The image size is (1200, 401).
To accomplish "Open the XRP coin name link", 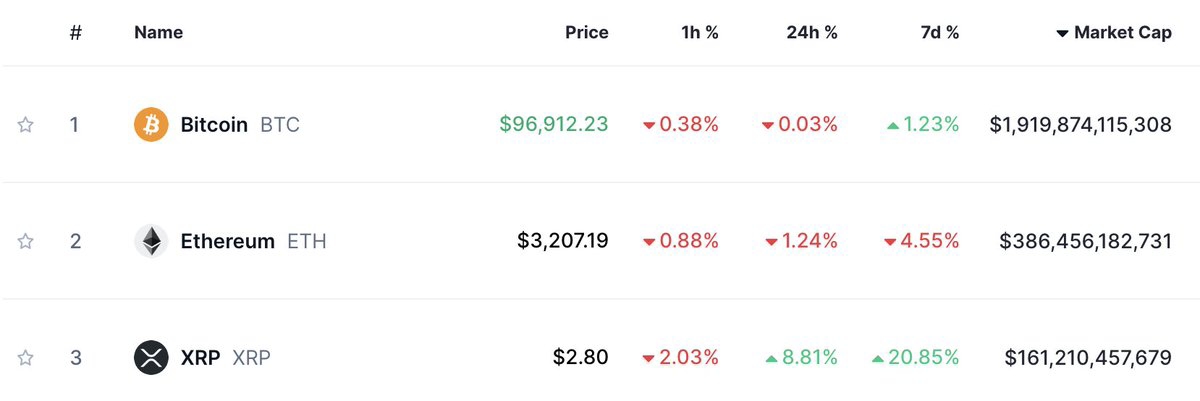I will click(200, 357).
